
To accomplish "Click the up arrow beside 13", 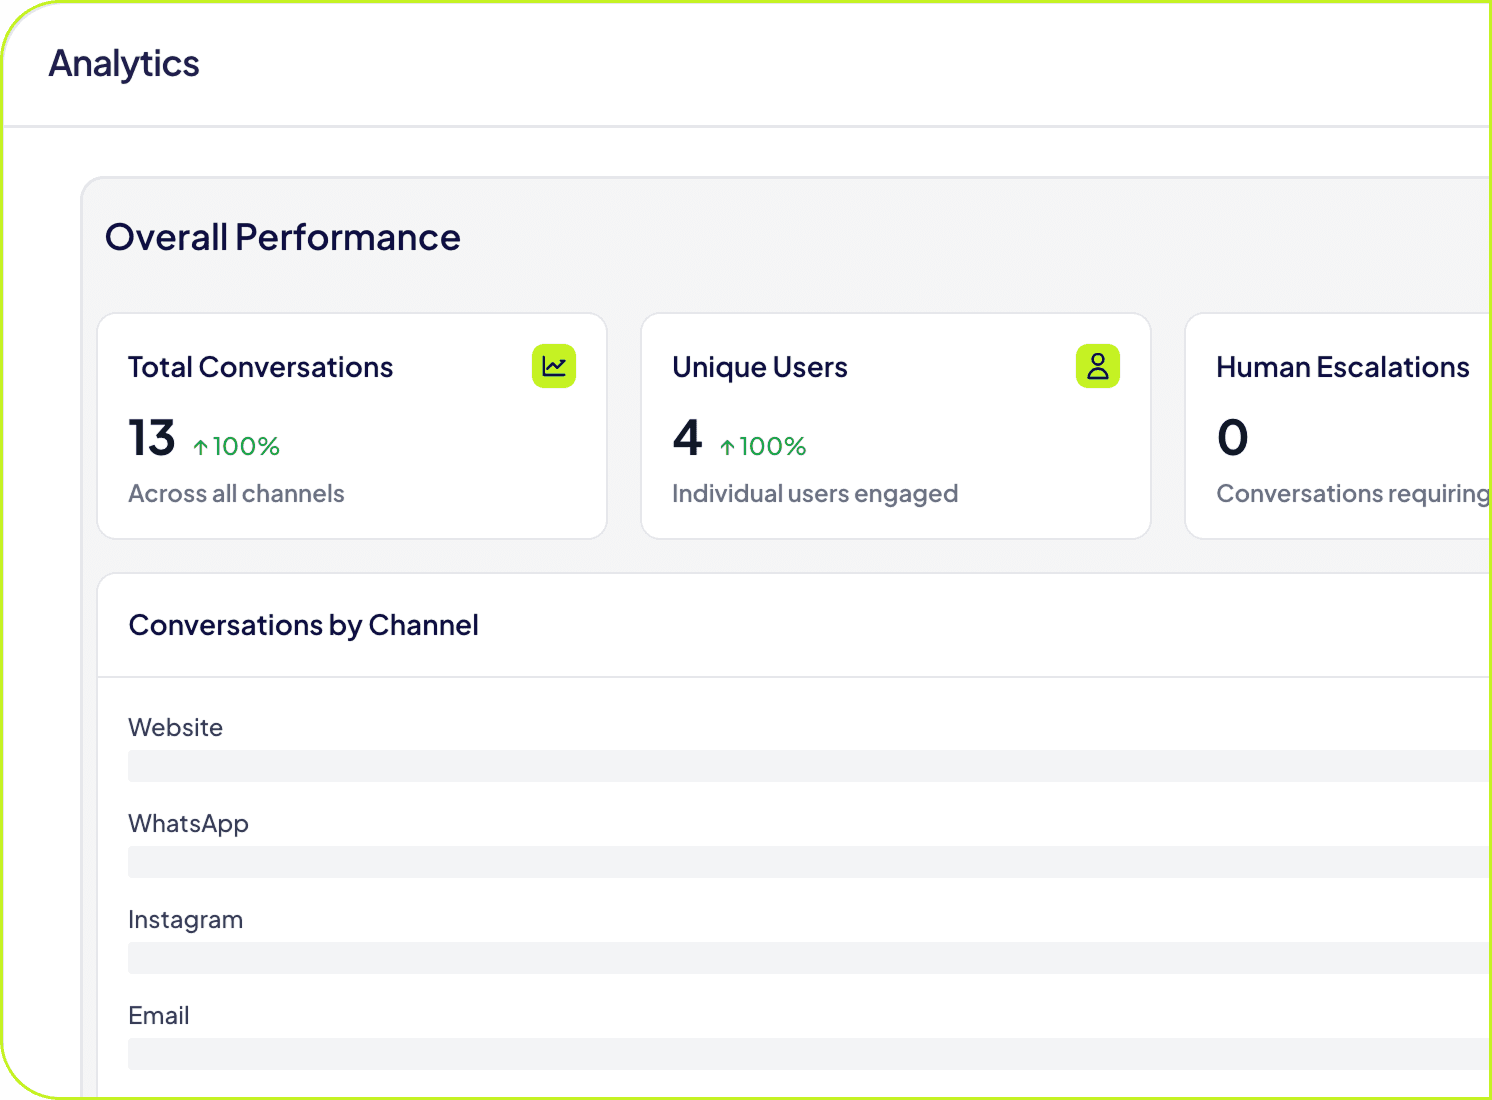I will (x=201, y=447).
